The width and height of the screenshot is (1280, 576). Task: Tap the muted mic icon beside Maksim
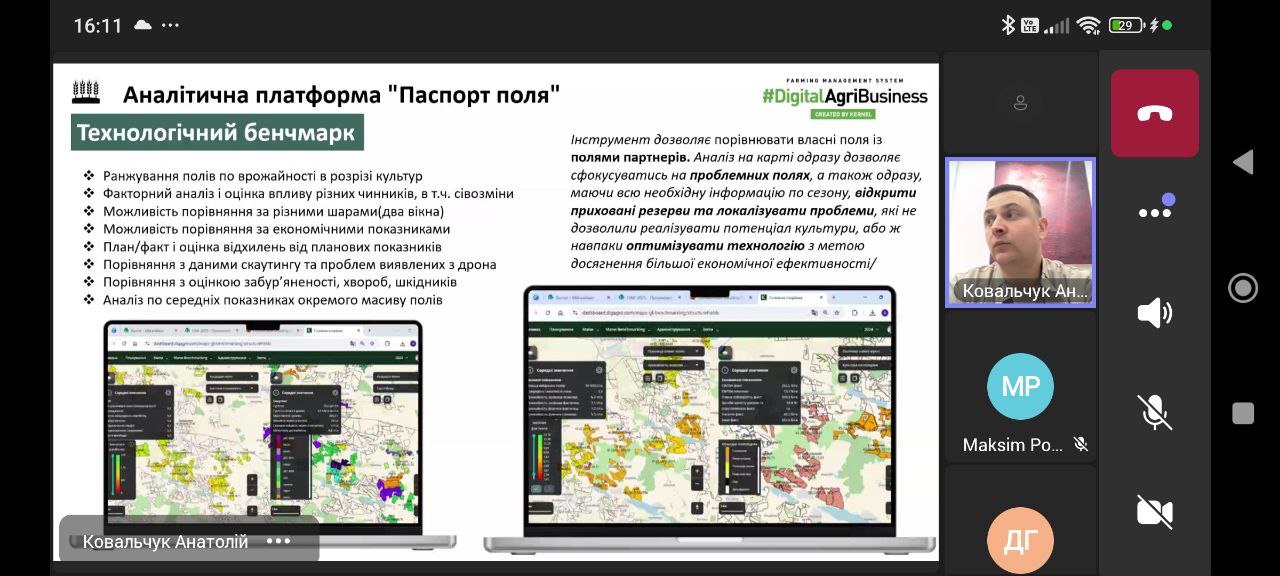point(1080,444)
